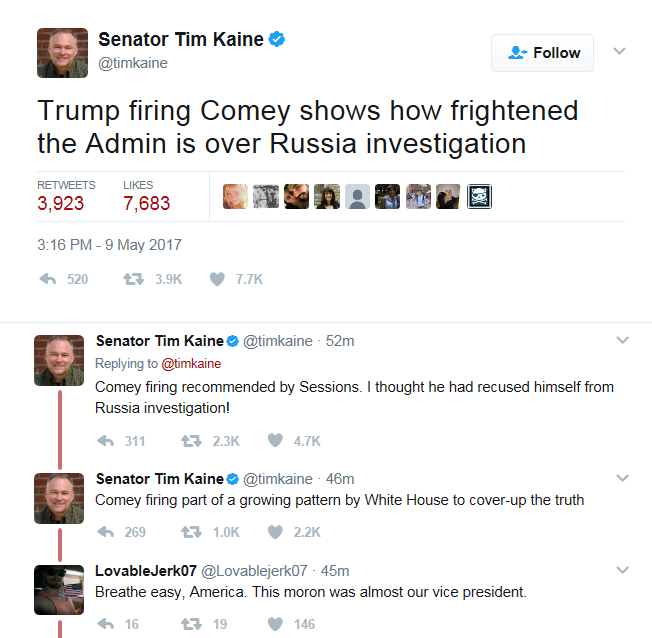Open the skull-and-crossbones liker avatar
Image resolution: width=652 pixels, height=638 pixels.
coord(479,196)
